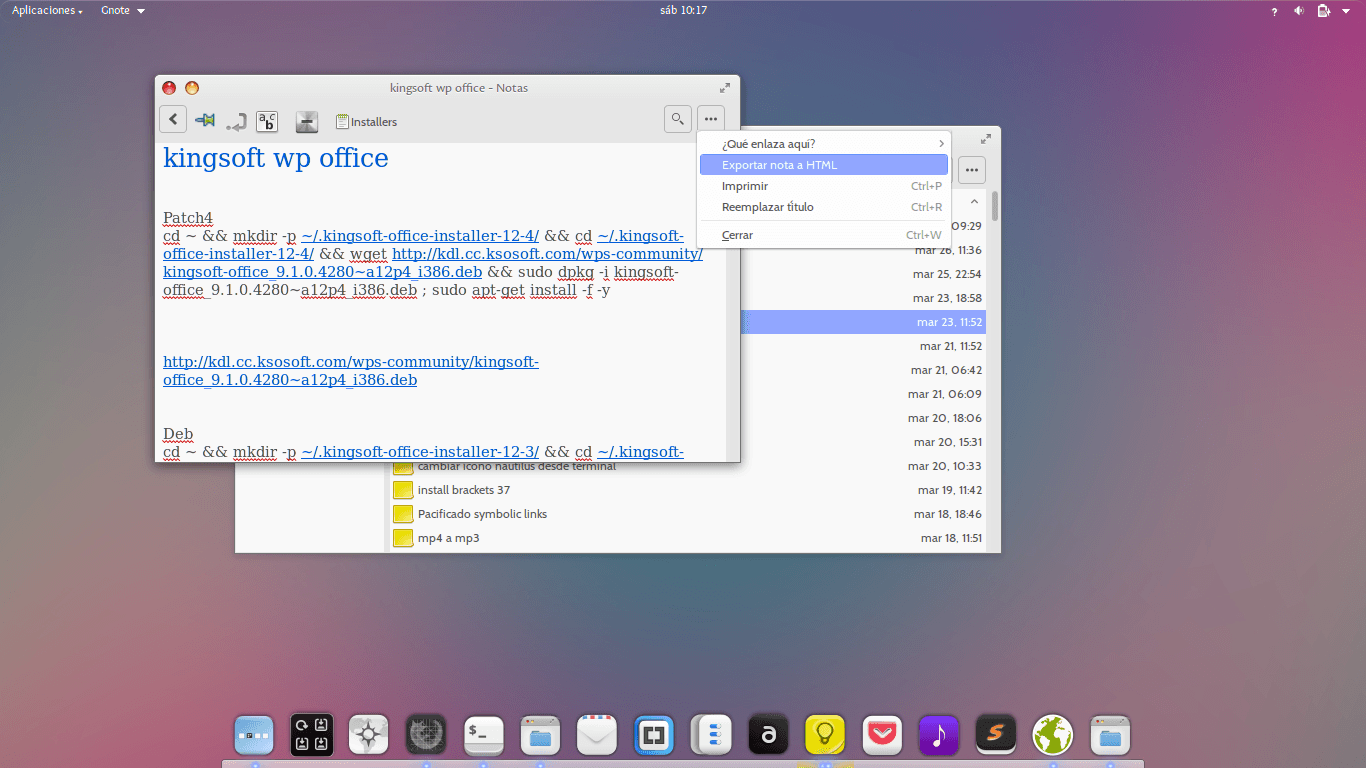Open the kdl.cc.ksosoft.com URL after 'wget'

pyautogui.click(x=547, y=254)
